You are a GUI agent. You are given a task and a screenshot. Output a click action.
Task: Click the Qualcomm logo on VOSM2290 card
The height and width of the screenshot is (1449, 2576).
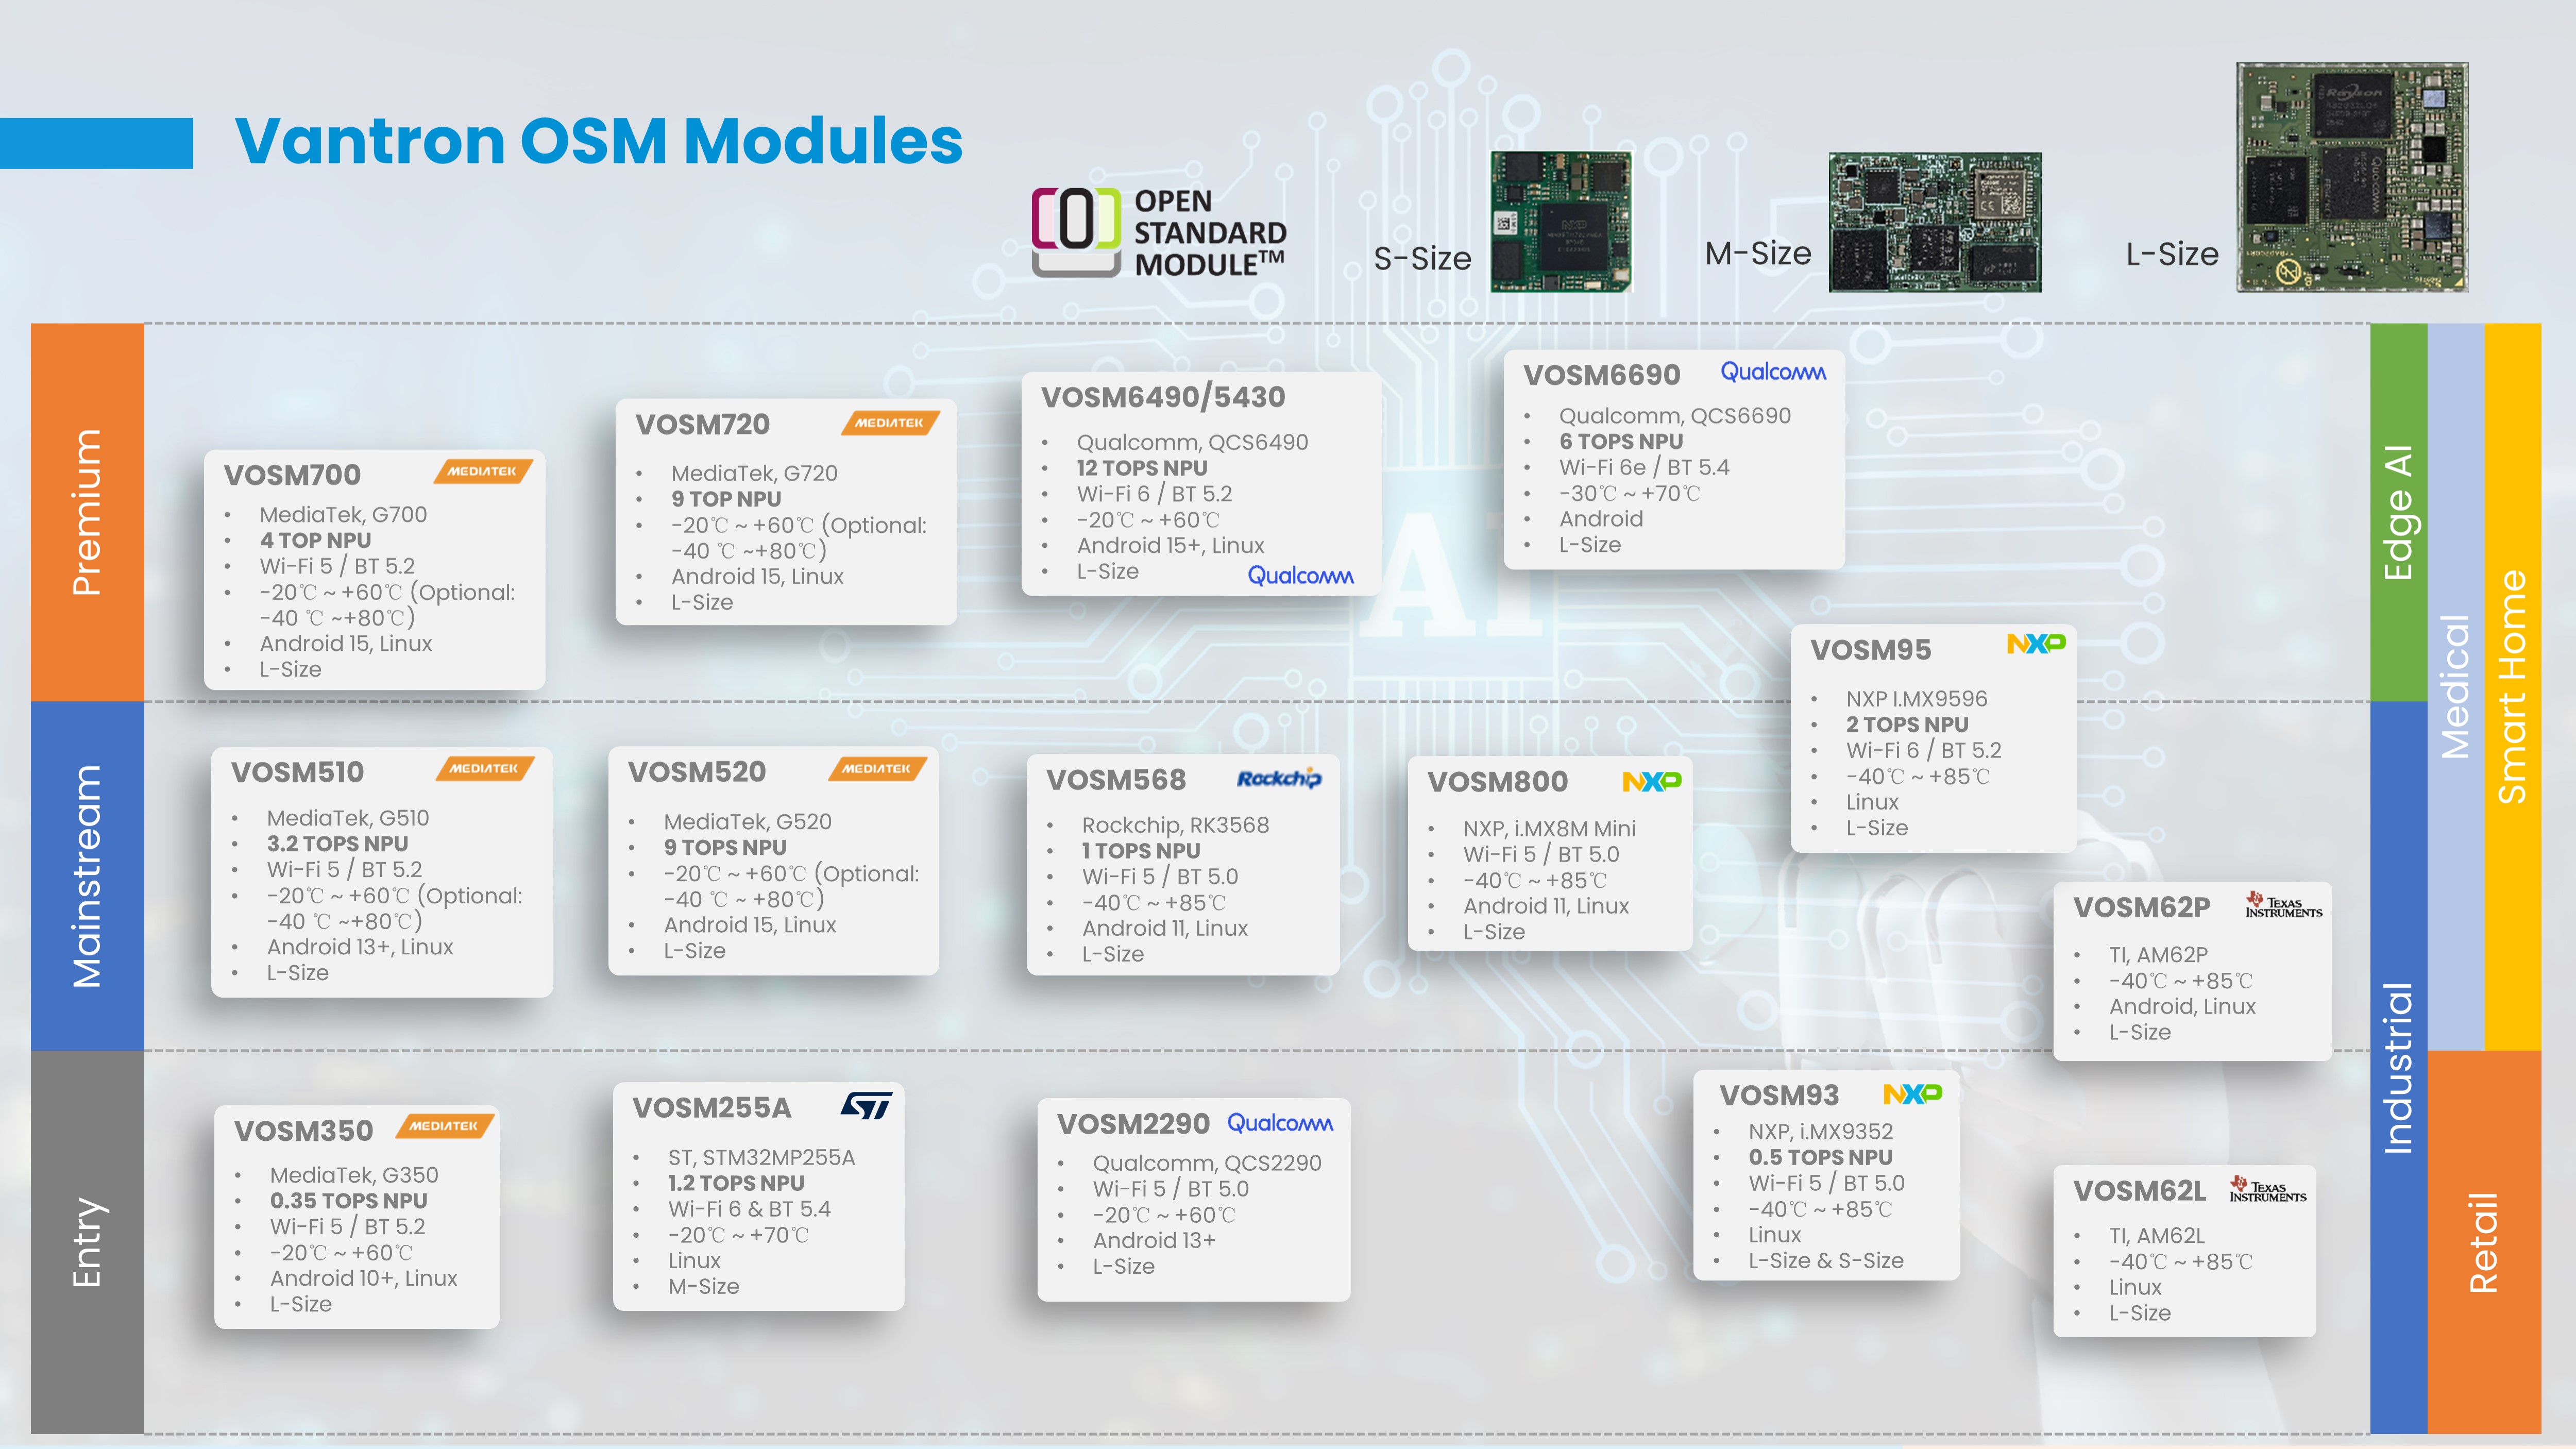click(1280, 1123)
